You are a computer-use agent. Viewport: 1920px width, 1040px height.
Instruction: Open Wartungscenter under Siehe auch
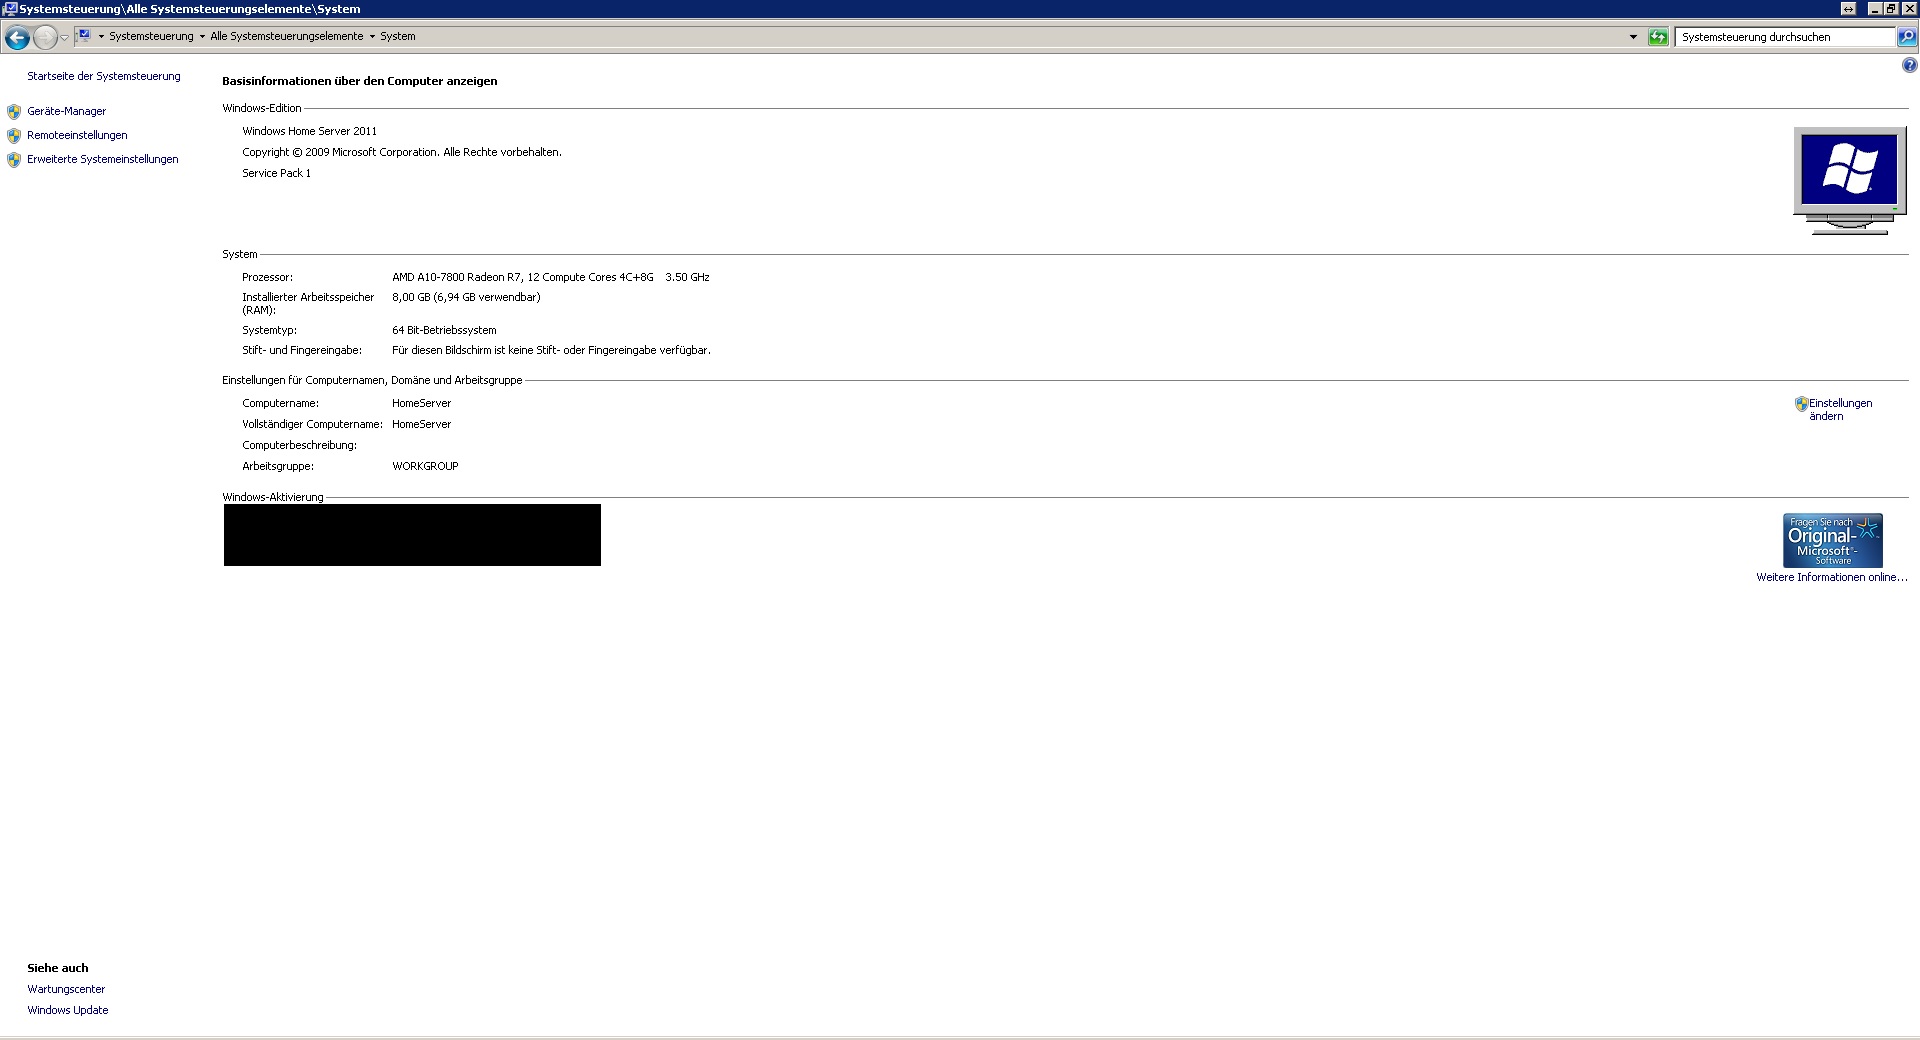coord(66,990)
